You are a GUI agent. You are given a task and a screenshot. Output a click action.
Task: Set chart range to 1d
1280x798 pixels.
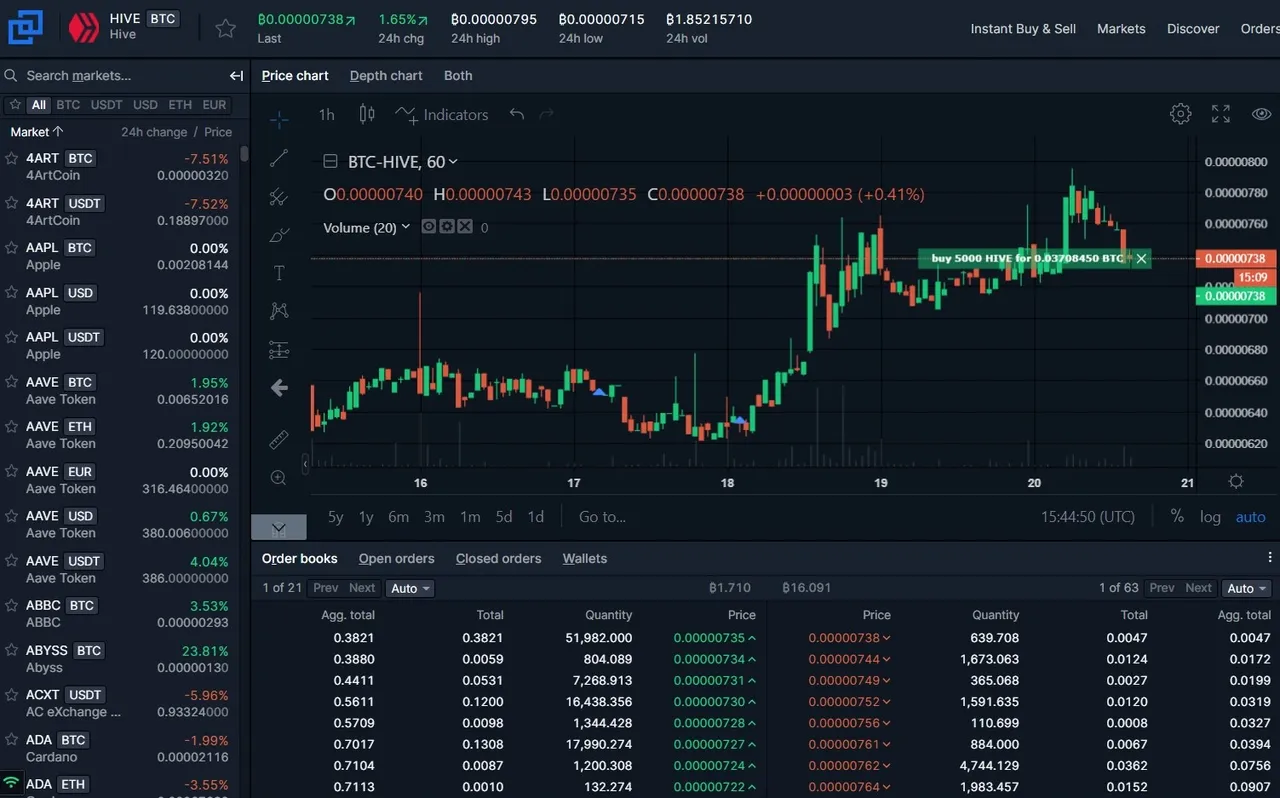[536, 517]
